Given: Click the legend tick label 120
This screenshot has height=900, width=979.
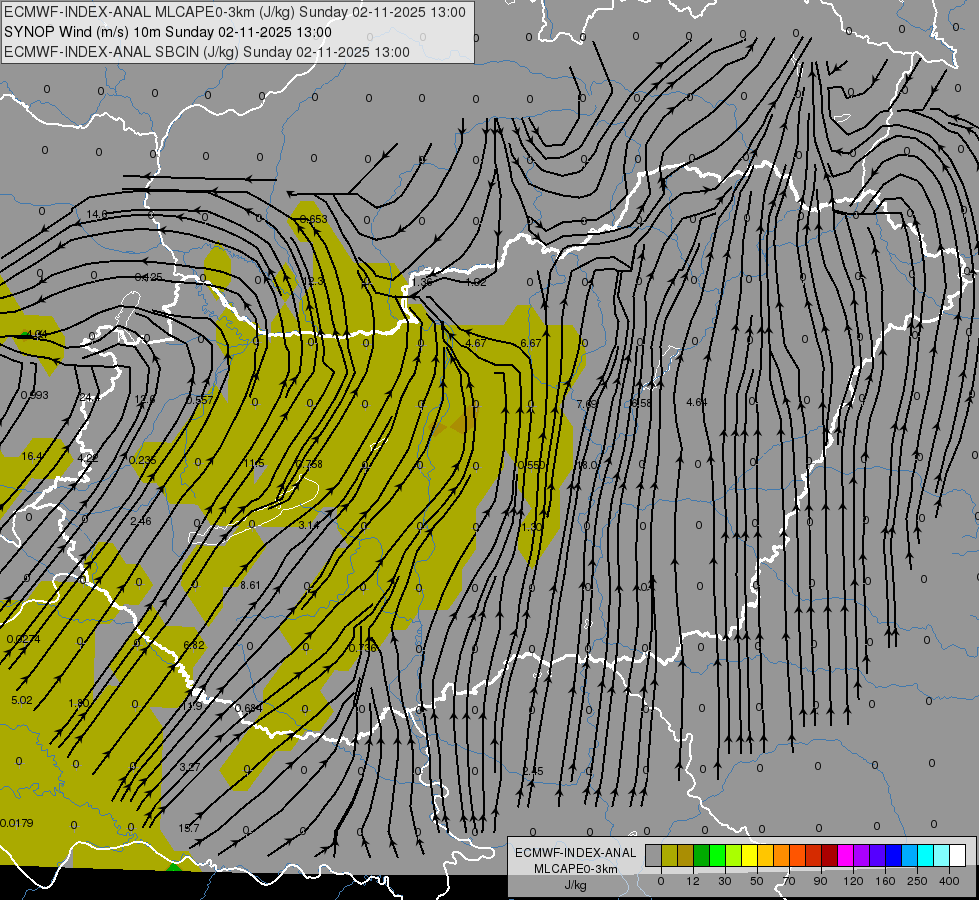Looking at the screenshot, I should point(853,881).
